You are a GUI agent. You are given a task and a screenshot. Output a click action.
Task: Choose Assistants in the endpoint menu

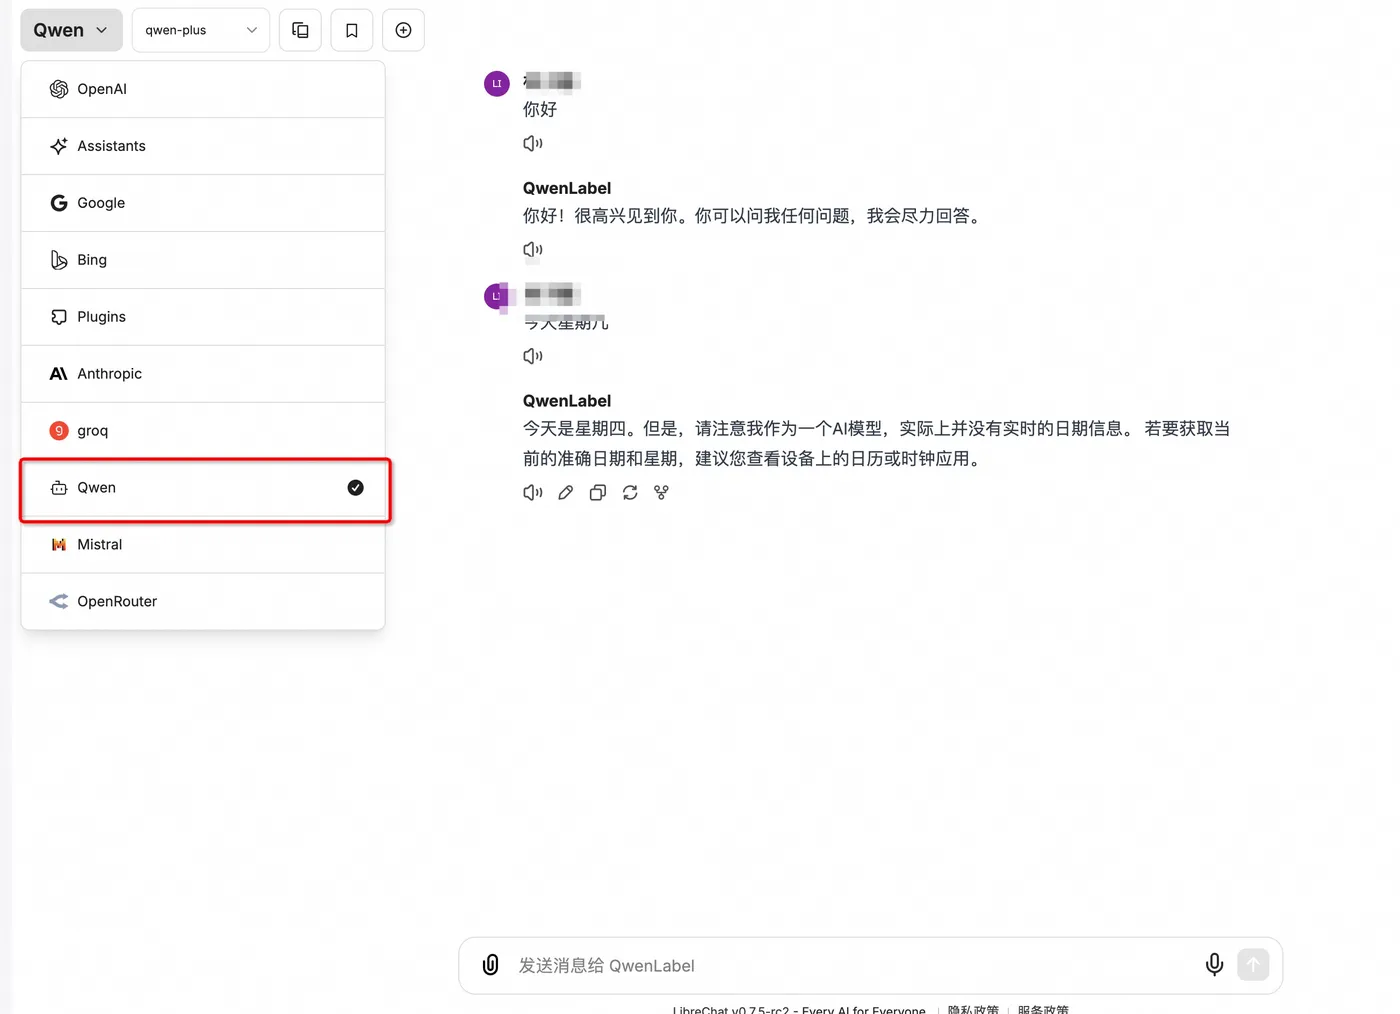203,146
